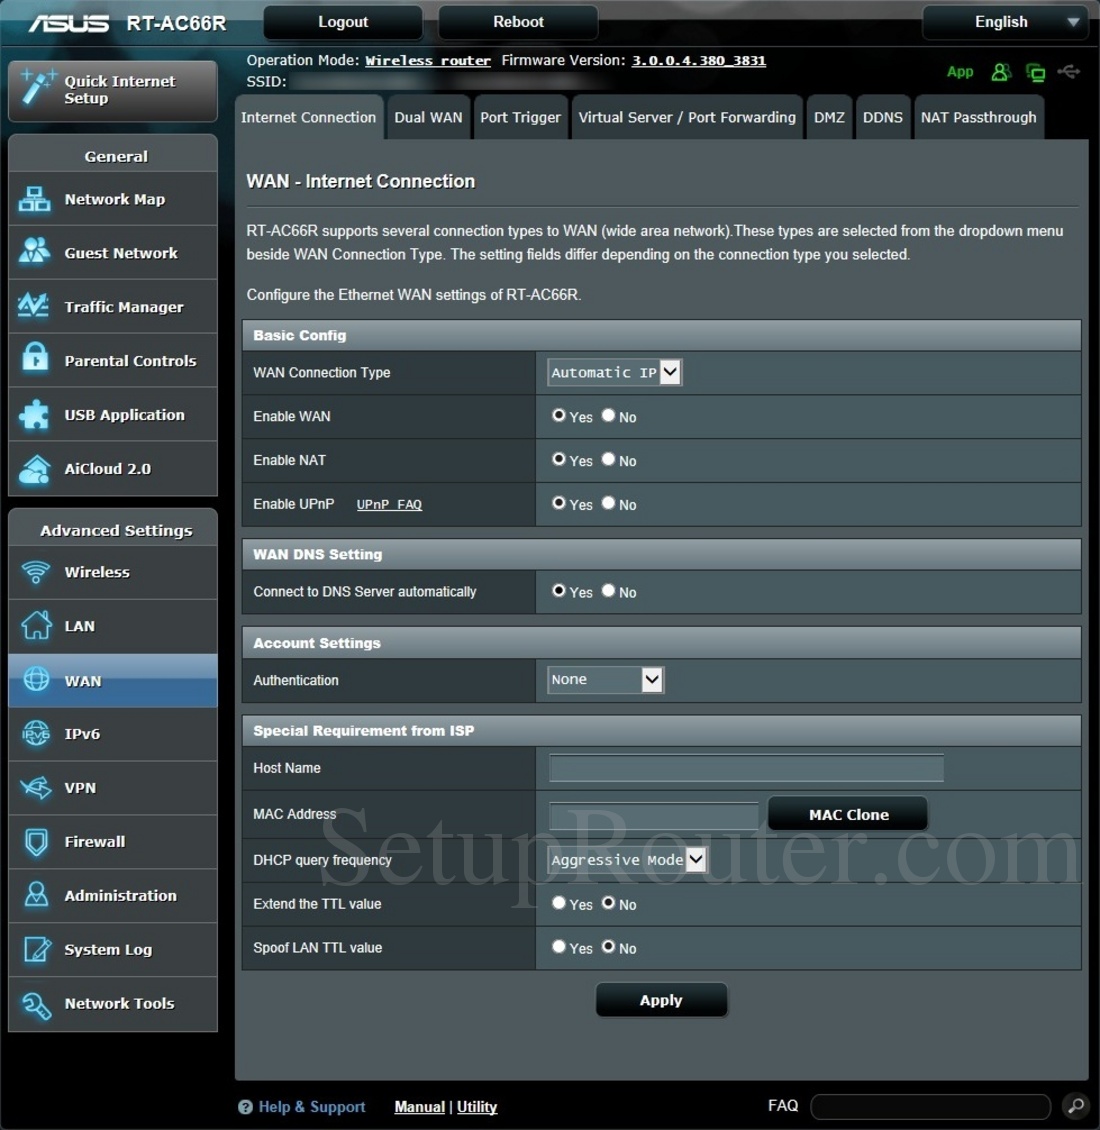The height and width of the screenshot is (1130, 1100).
Task: Click the Host Name input field
Action: (x=746, y=768)
